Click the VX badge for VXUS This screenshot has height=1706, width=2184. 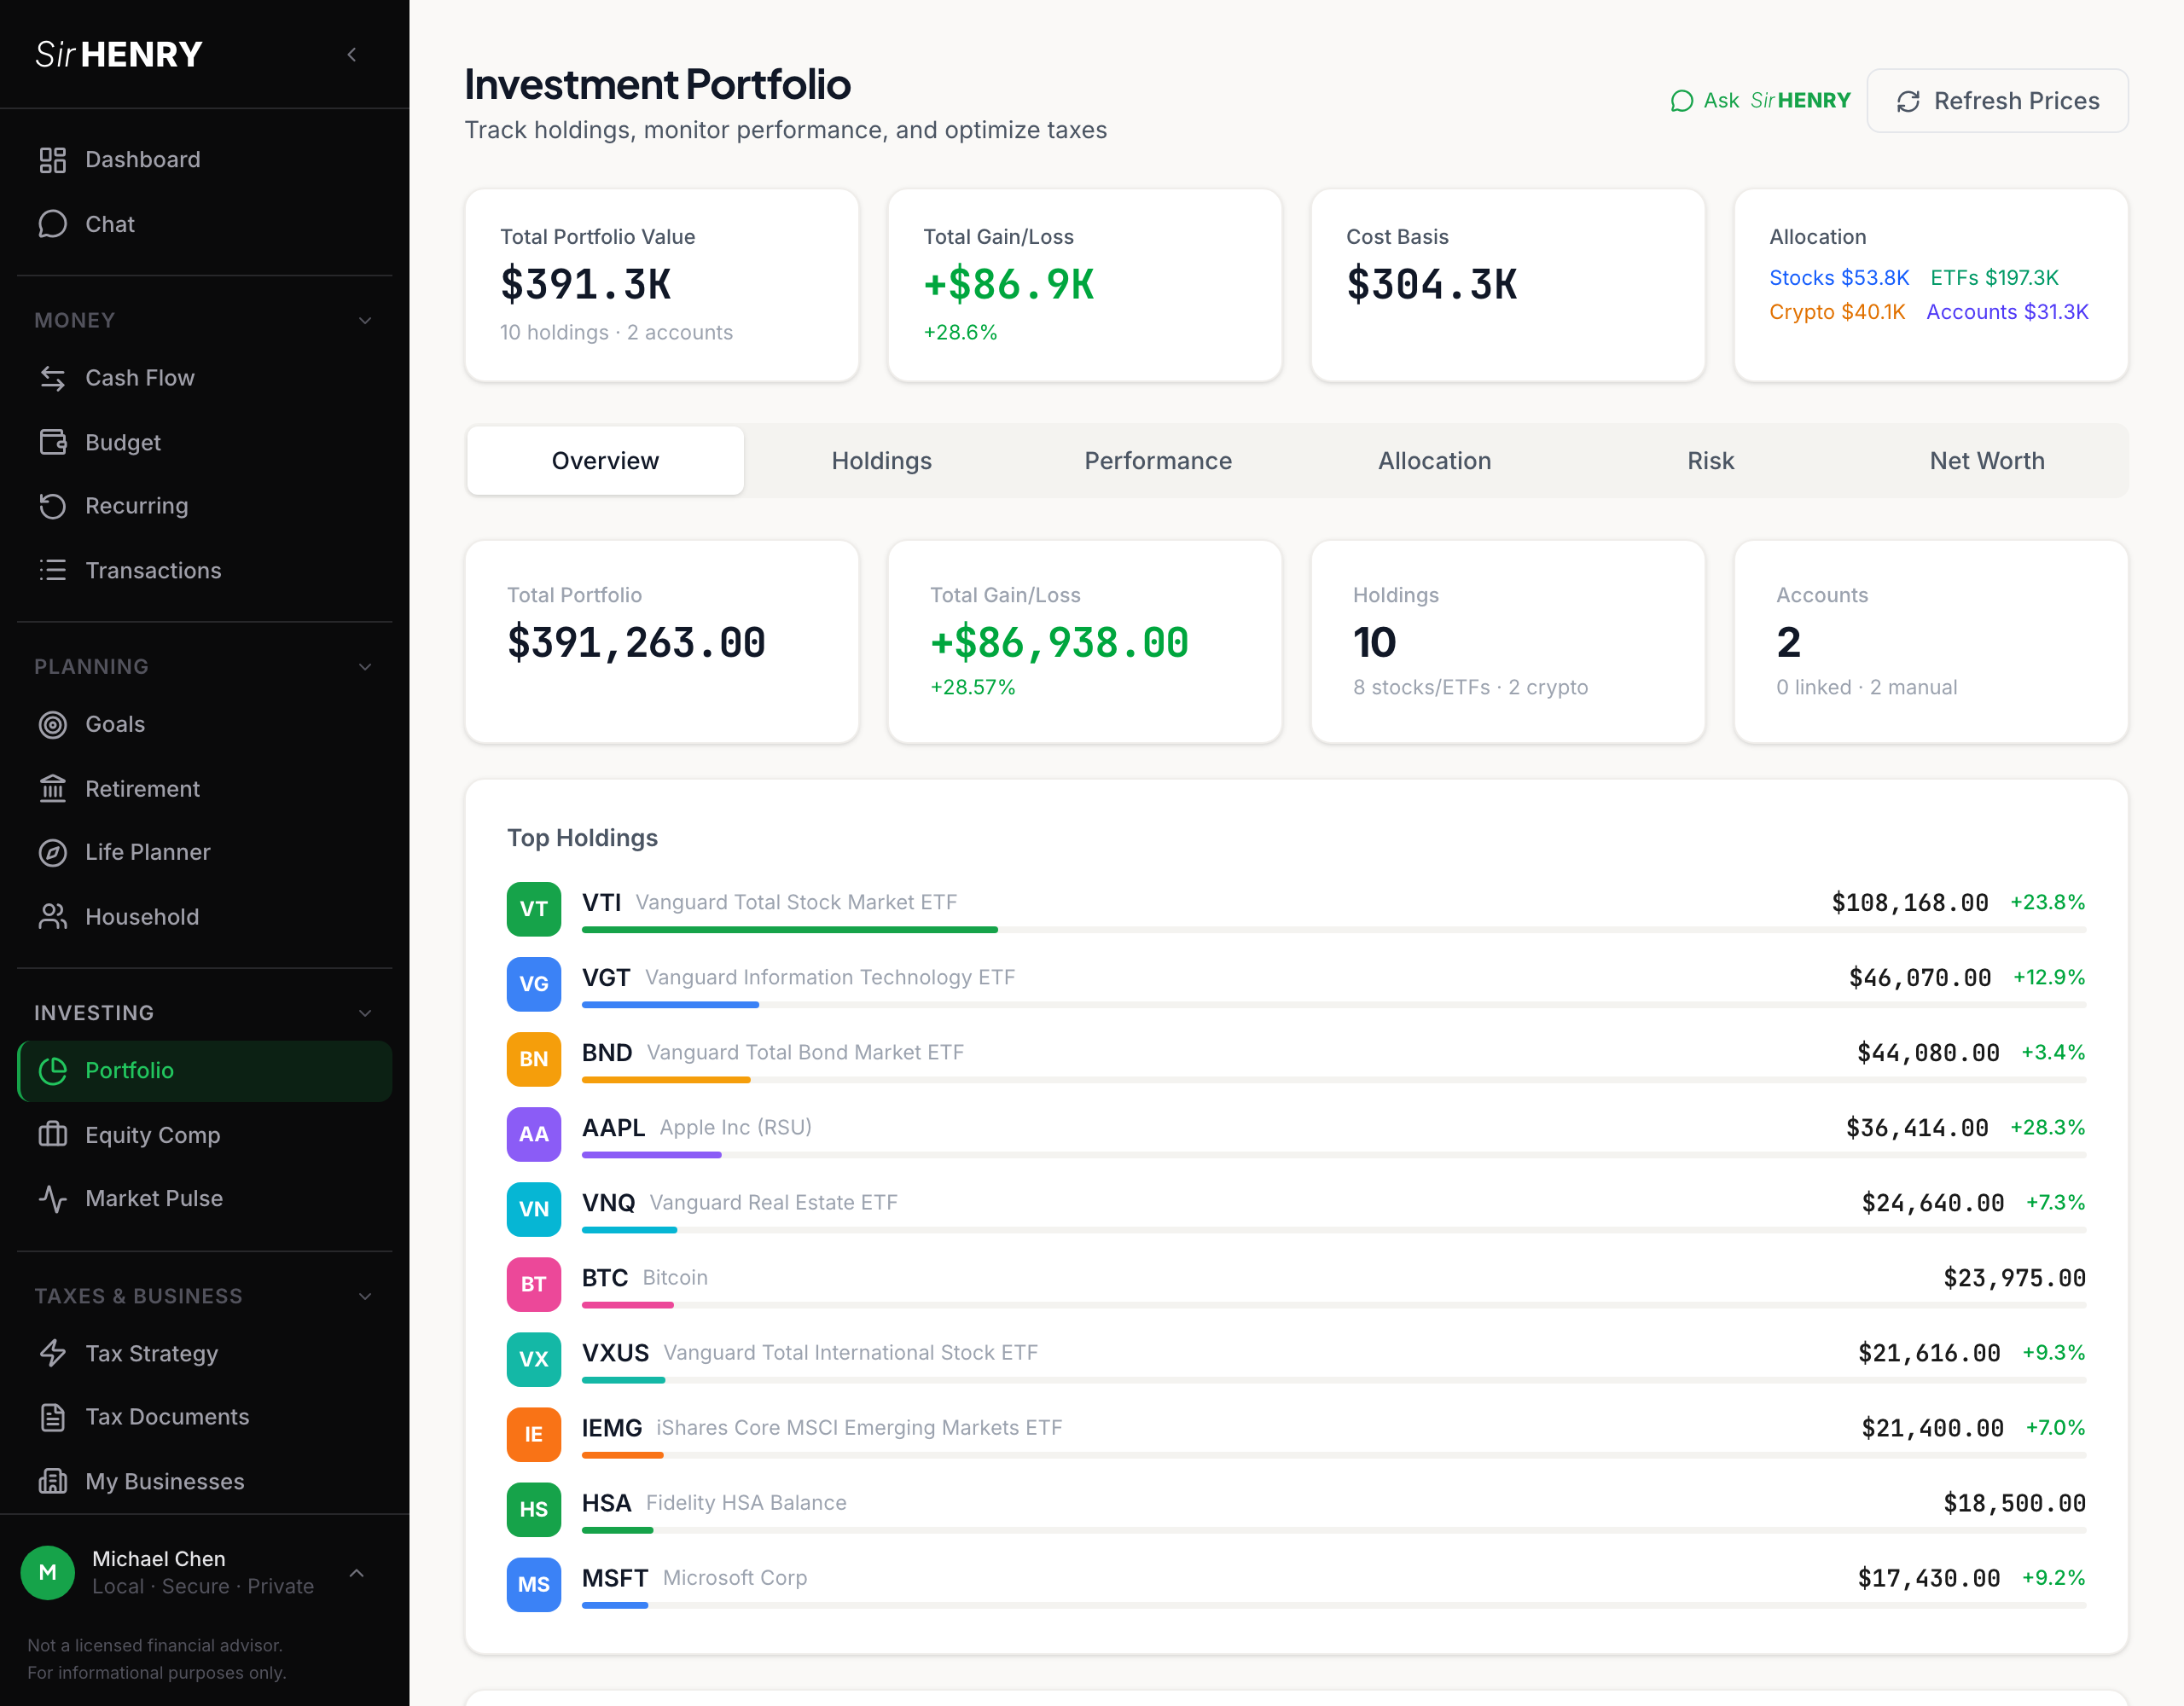coord(533,1359)
